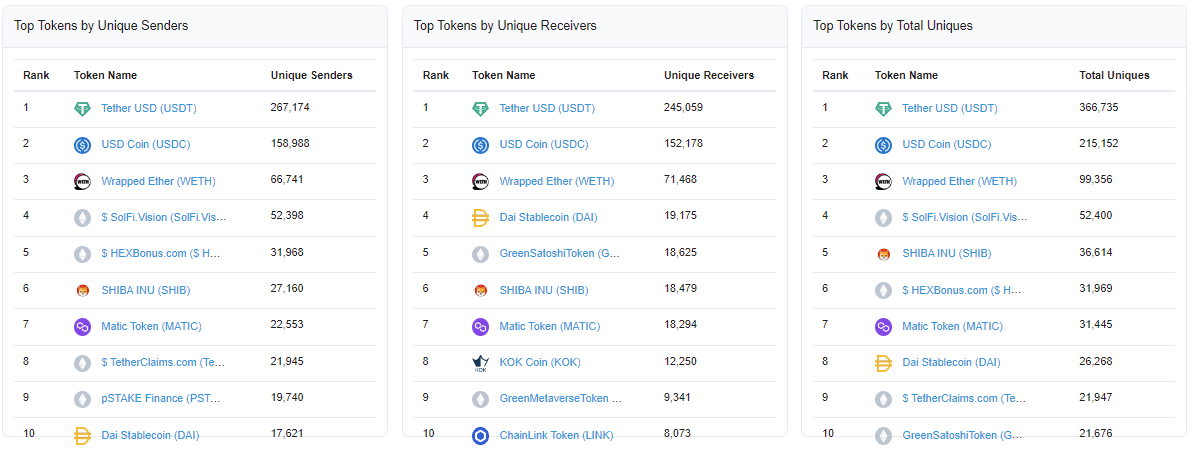Image resolution: width=1191 pixels, height=449 pixels.
Task: Select the 267,174 unique senders value
Action: [290, 108]
